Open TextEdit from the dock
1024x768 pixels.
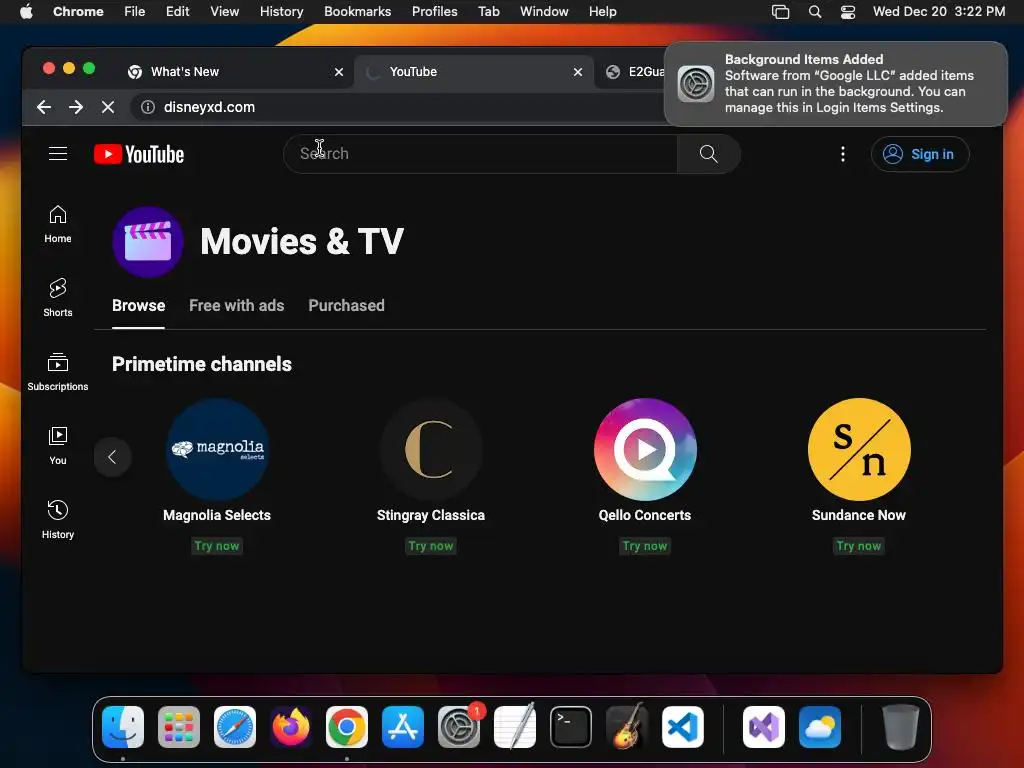coord(515,727)
